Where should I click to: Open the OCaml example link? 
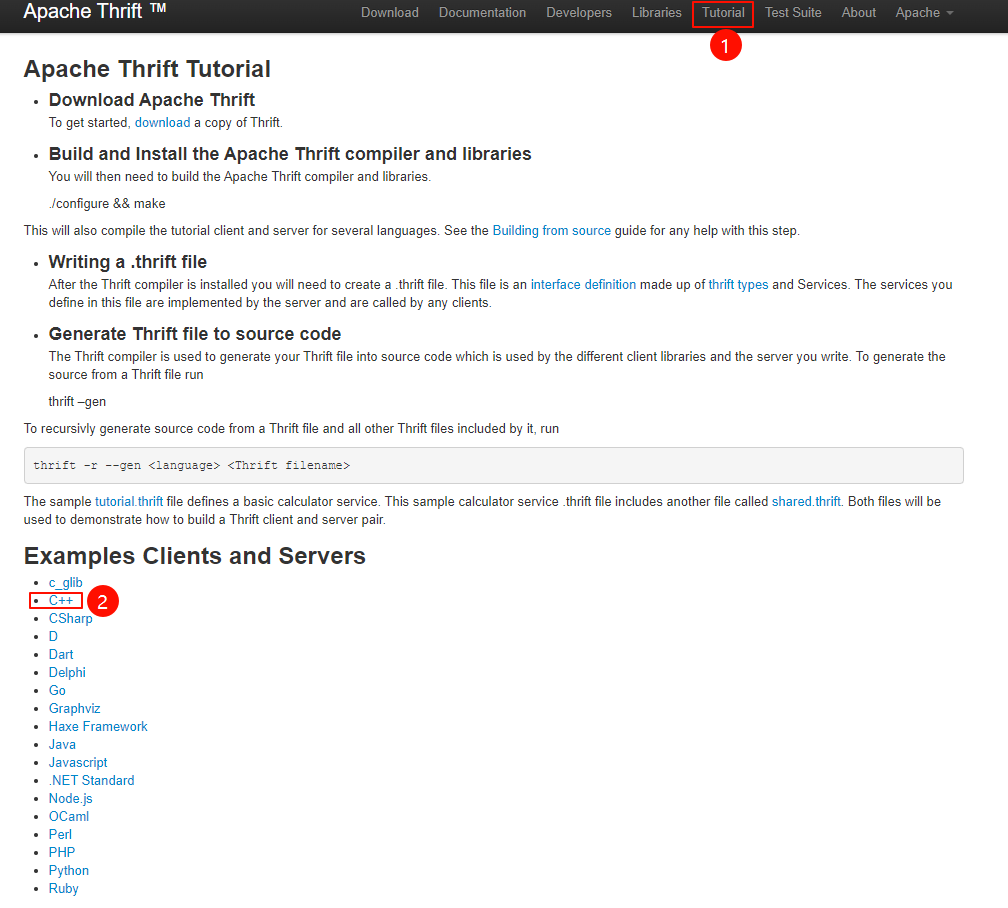(69, 817)
